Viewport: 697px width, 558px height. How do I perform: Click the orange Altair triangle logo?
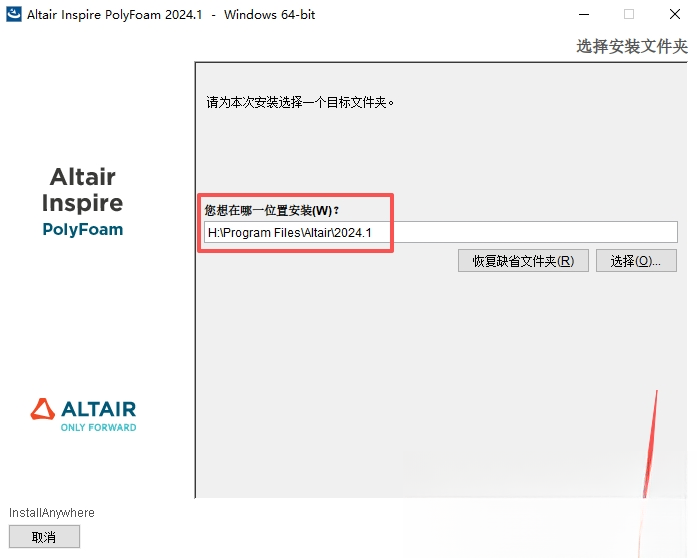pyautogui.click(x=43, y=409)
